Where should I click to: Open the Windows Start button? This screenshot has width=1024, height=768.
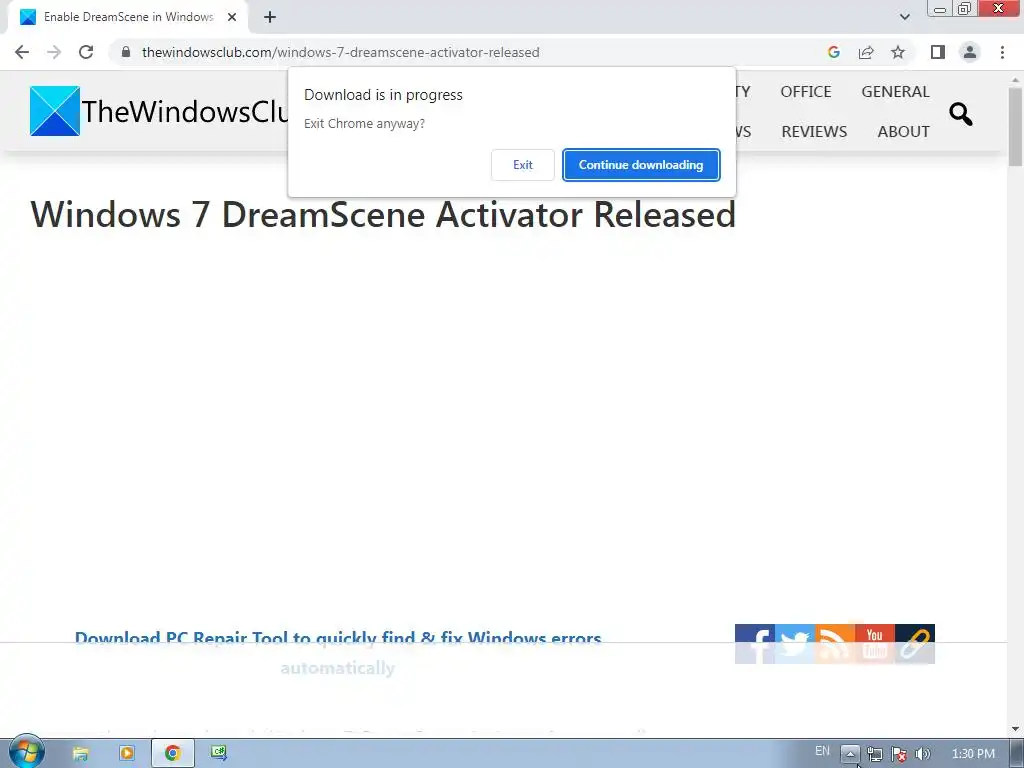(26, 752)
